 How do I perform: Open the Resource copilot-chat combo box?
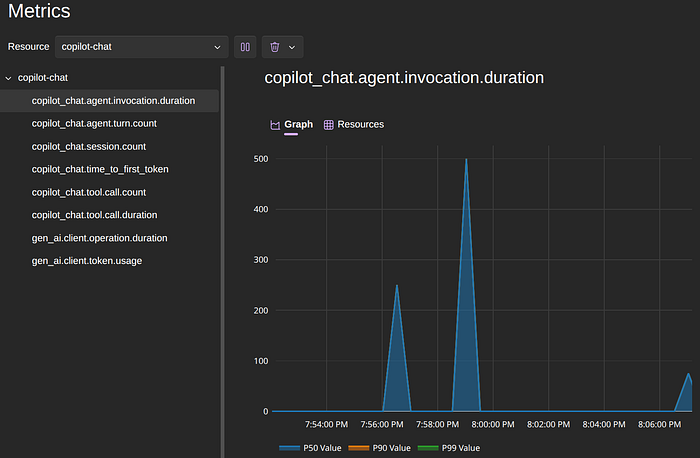click(142, 47)
